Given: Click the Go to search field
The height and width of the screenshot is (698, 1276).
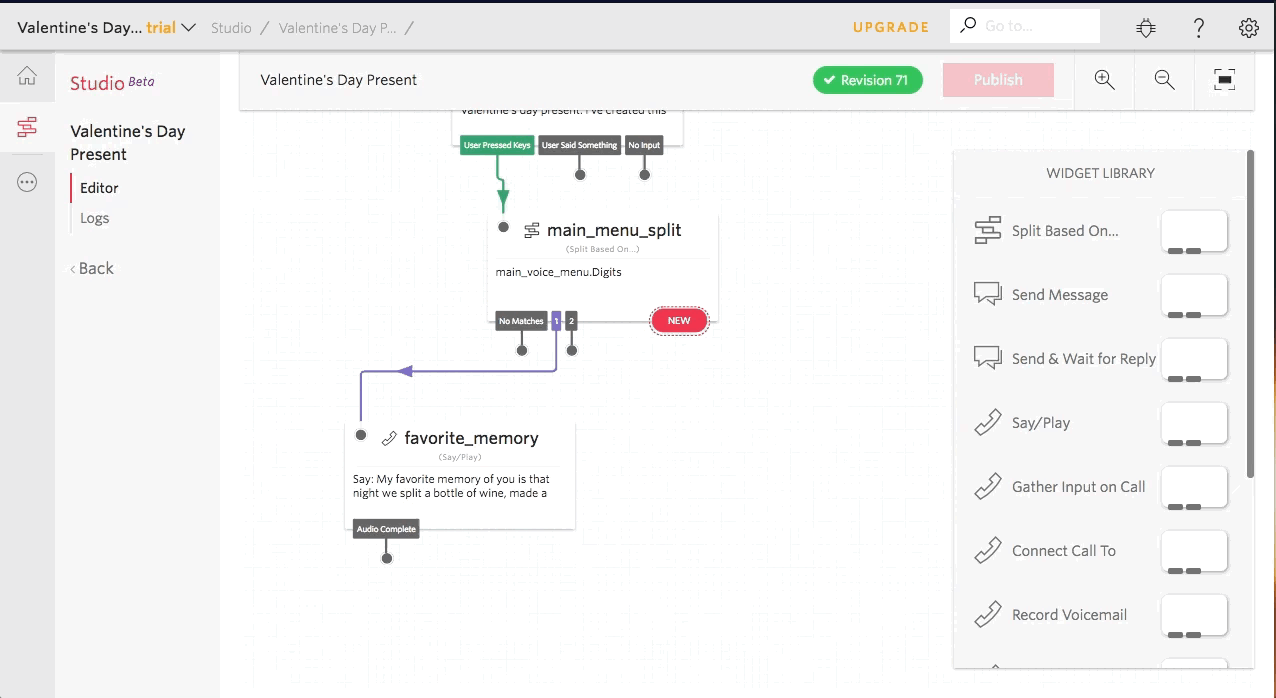Looking at the screenshot, I should tap(1025, 26).
